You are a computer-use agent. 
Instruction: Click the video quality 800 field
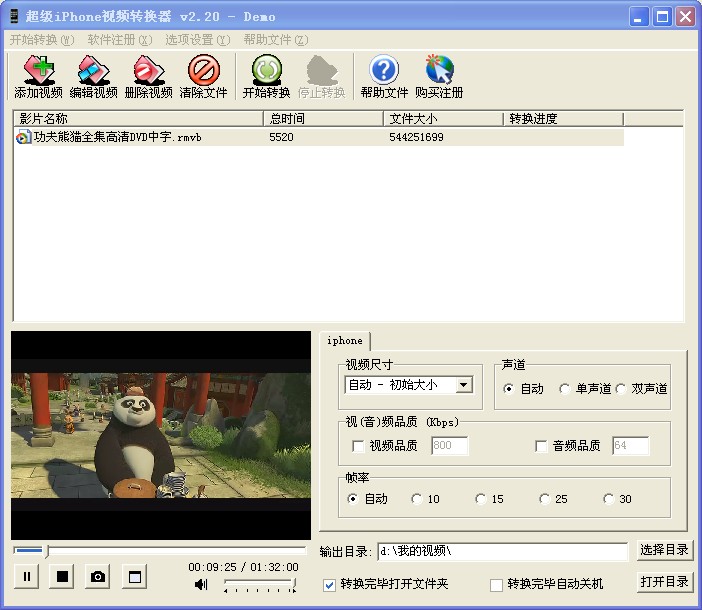(x=449, y=445)
